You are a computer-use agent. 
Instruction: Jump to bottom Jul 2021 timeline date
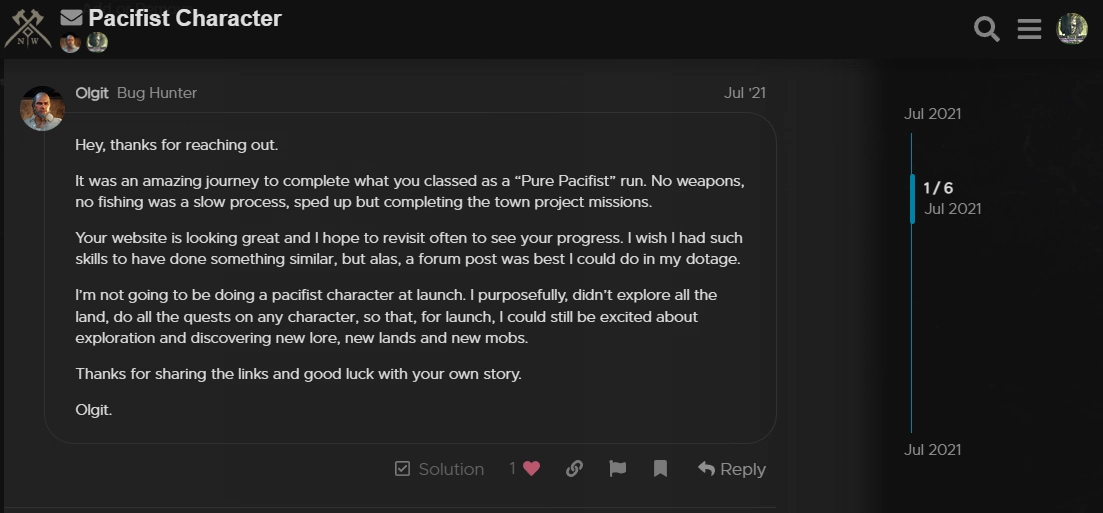pyautogui.click(x=932, y=450)
